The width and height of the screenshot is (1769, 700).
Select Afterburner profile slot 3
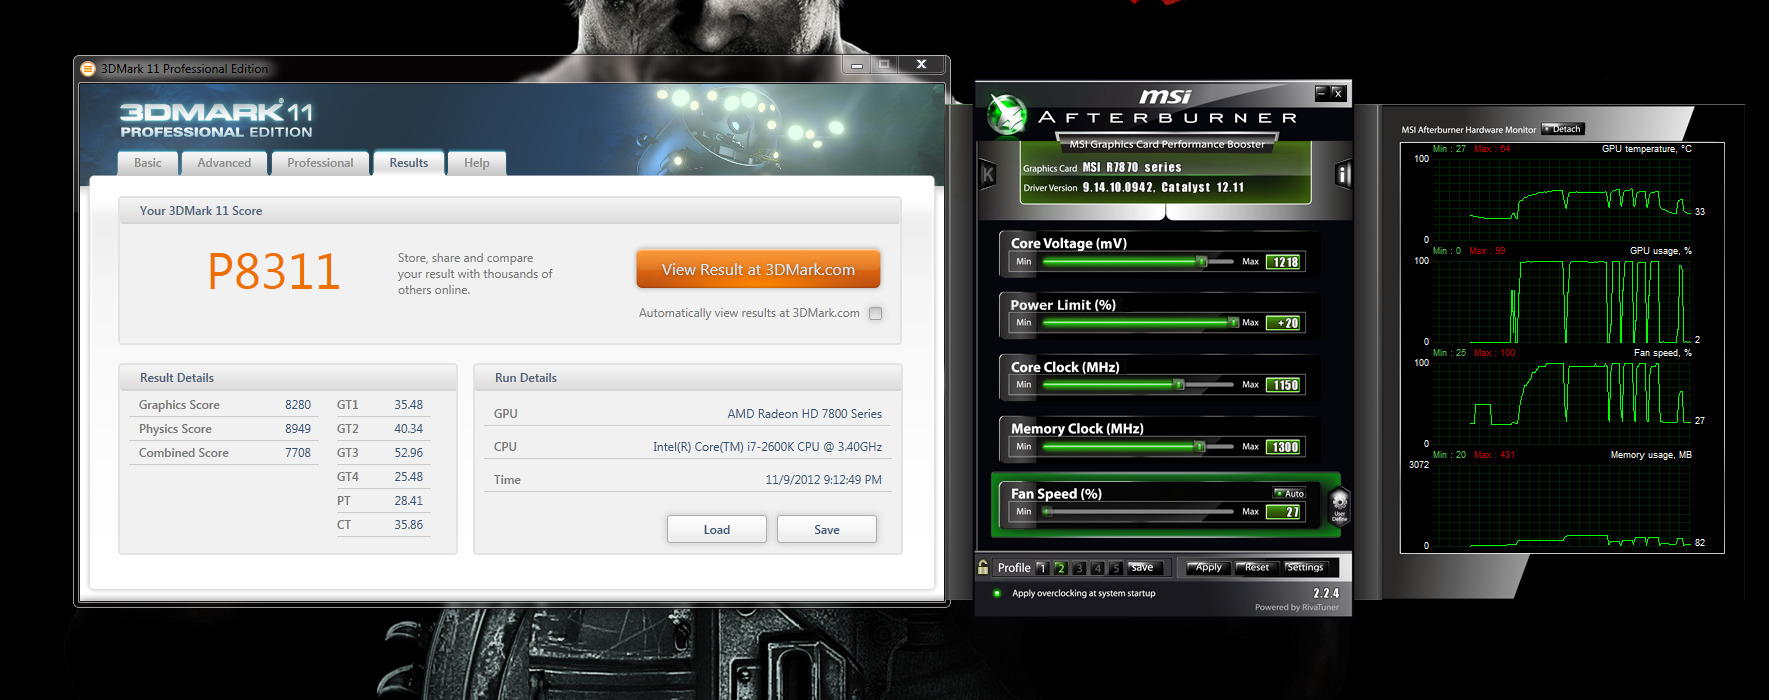[1079, 568]
